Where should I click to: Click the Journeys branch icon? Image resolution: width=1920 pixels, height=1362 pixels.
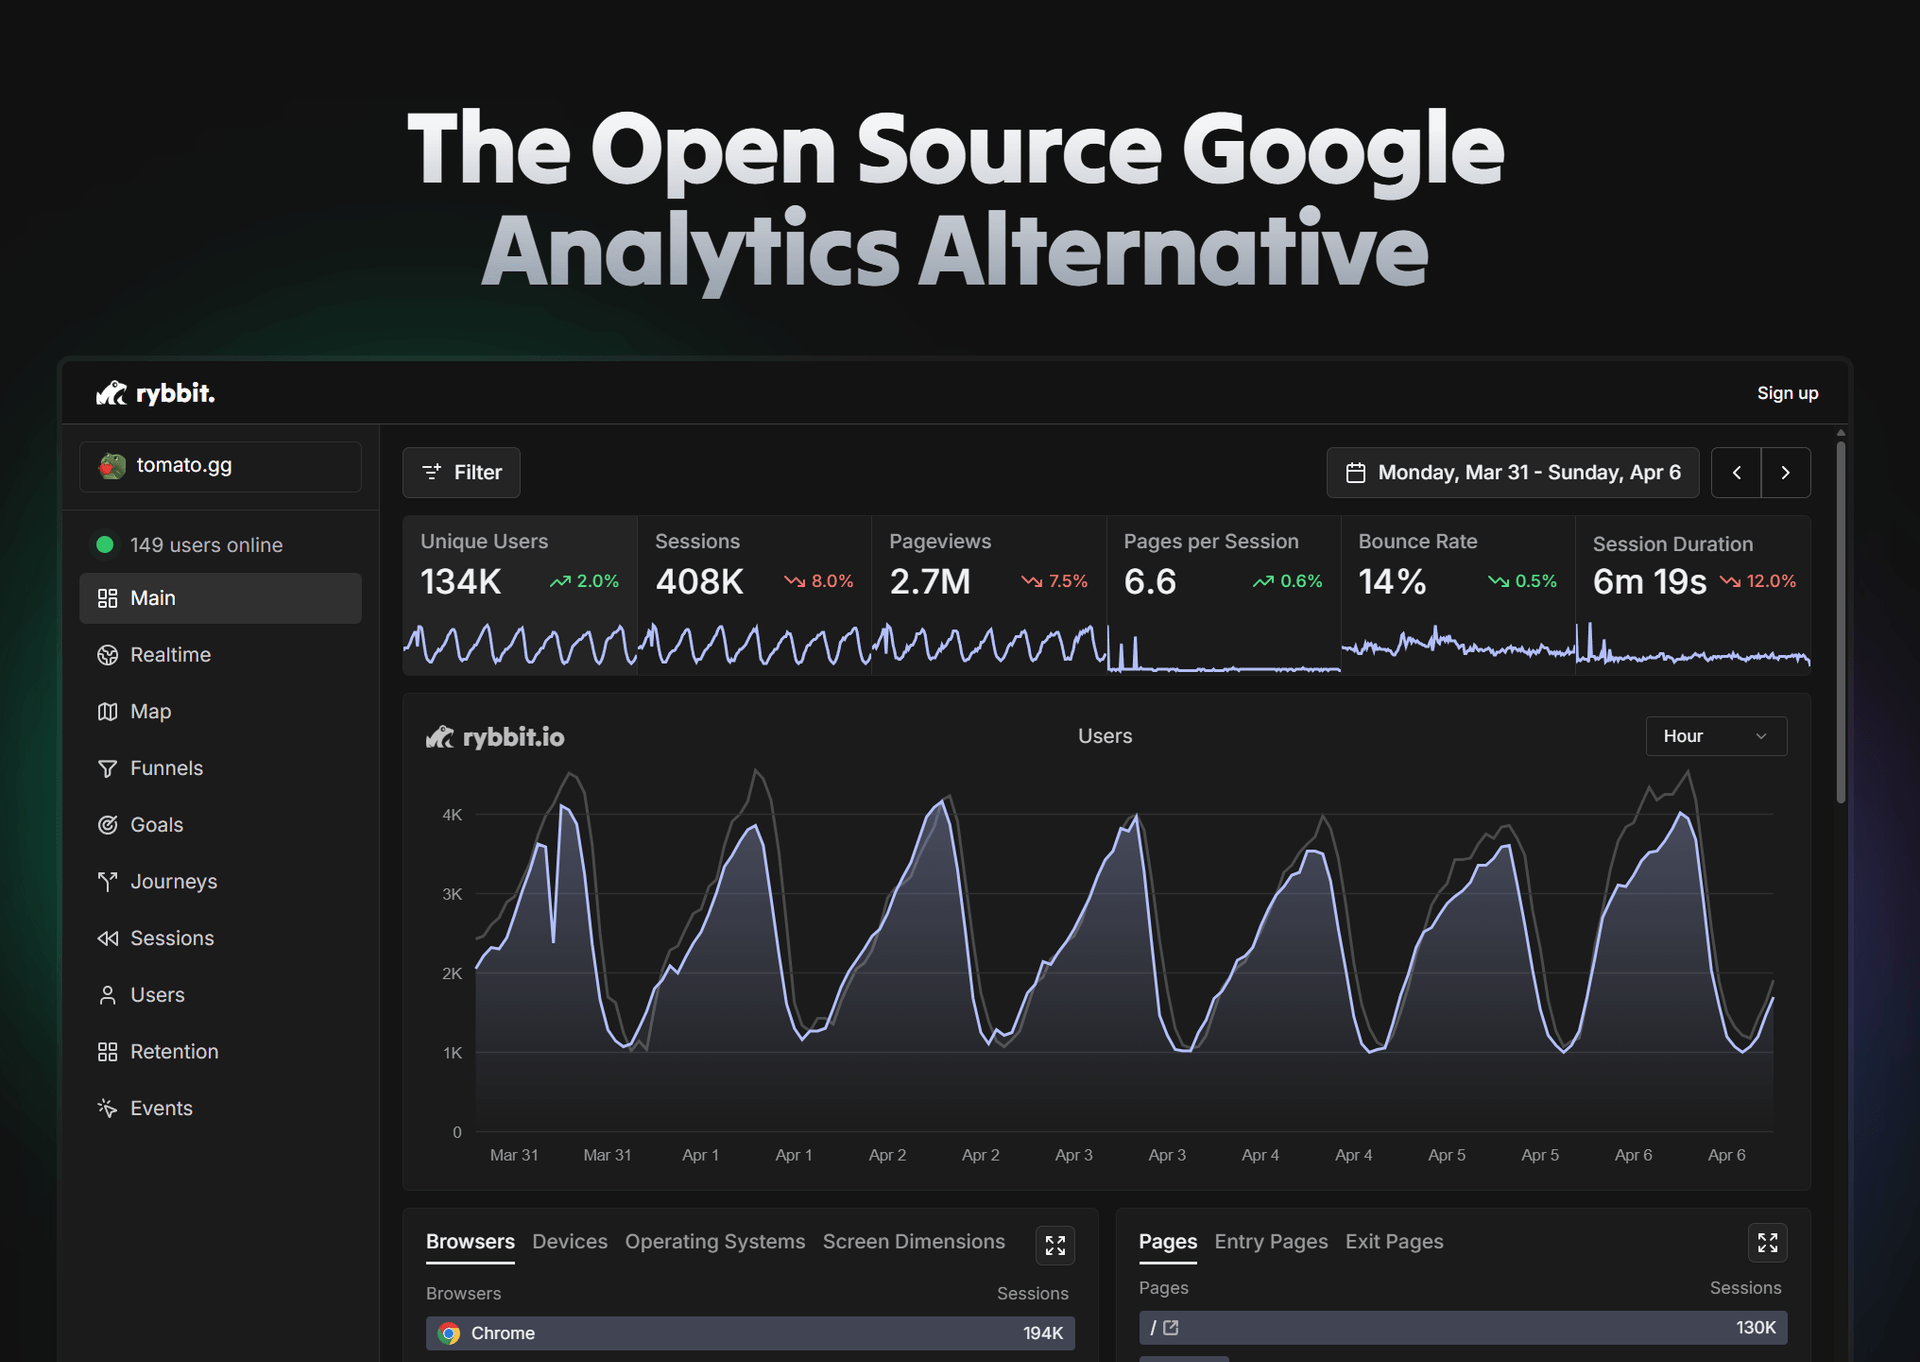(107, 882)
